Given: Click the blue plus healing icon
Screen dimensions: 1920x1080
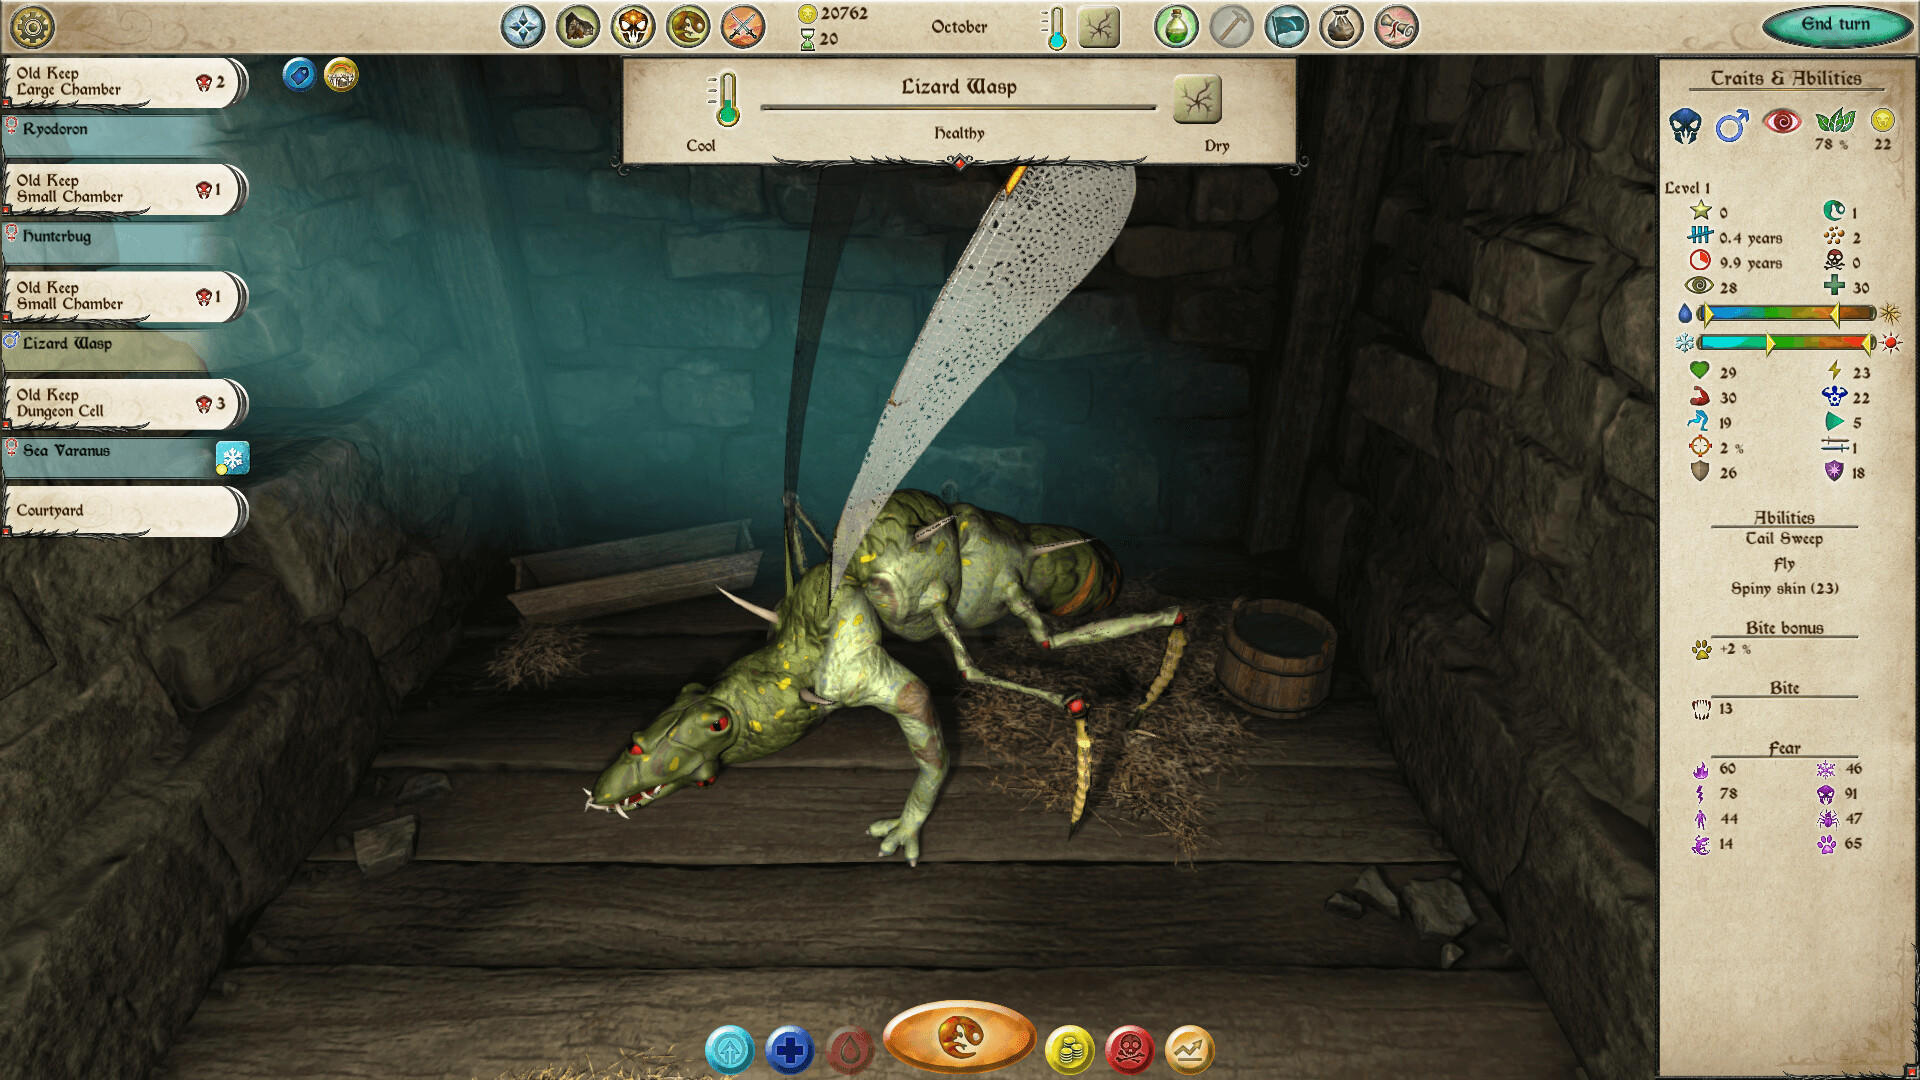Looking at the screenshot, I should tap(790, 1047).
